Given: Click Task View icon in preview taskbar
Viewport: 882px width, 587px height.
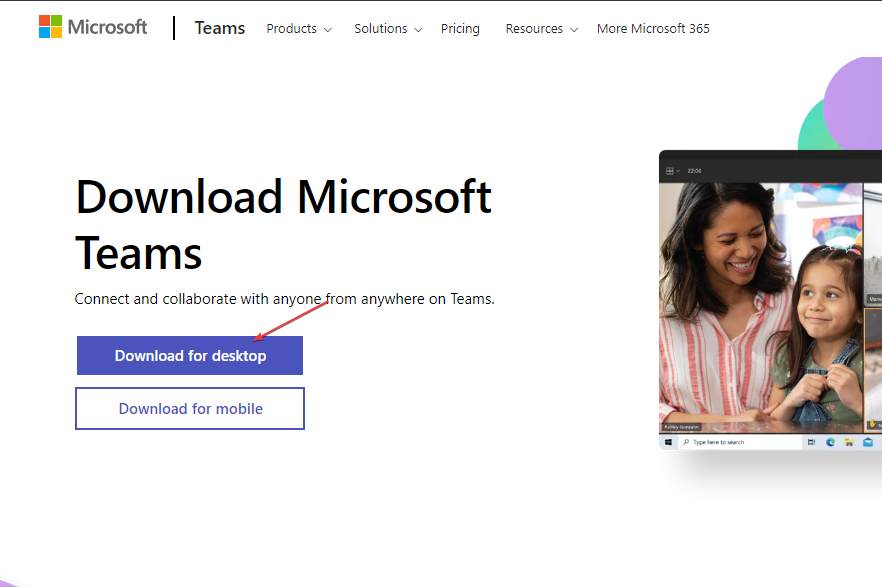Looking at the screenshot, I should tap(811, 442).
